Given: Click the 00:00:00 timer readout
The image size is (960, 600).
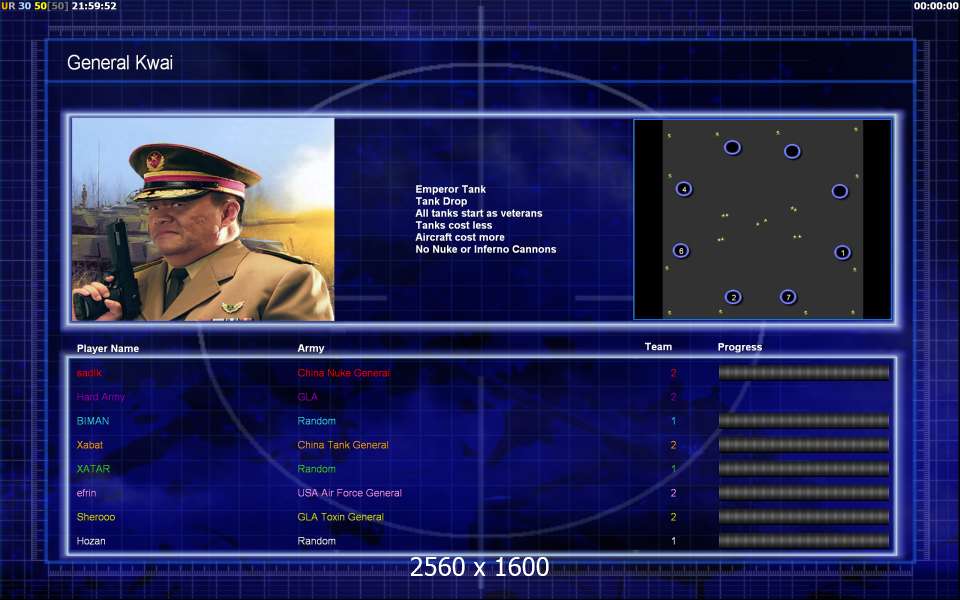Looking at the screenshot, I should coord(936,6).
